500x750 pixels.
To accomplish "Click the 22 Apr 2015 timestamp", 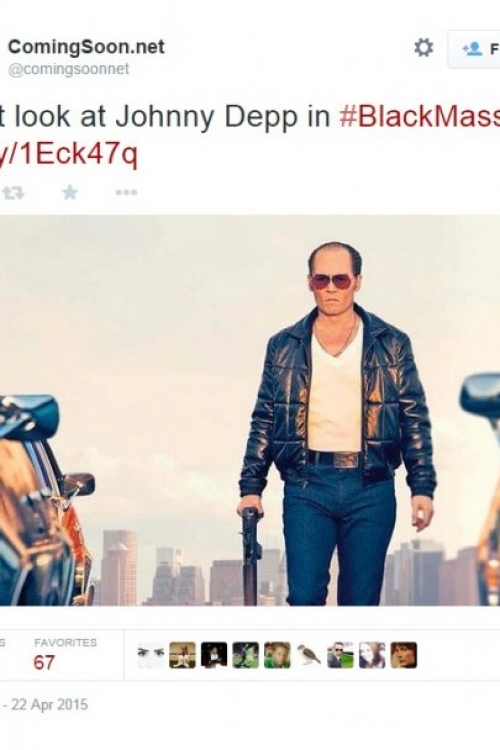I will 49,705.
